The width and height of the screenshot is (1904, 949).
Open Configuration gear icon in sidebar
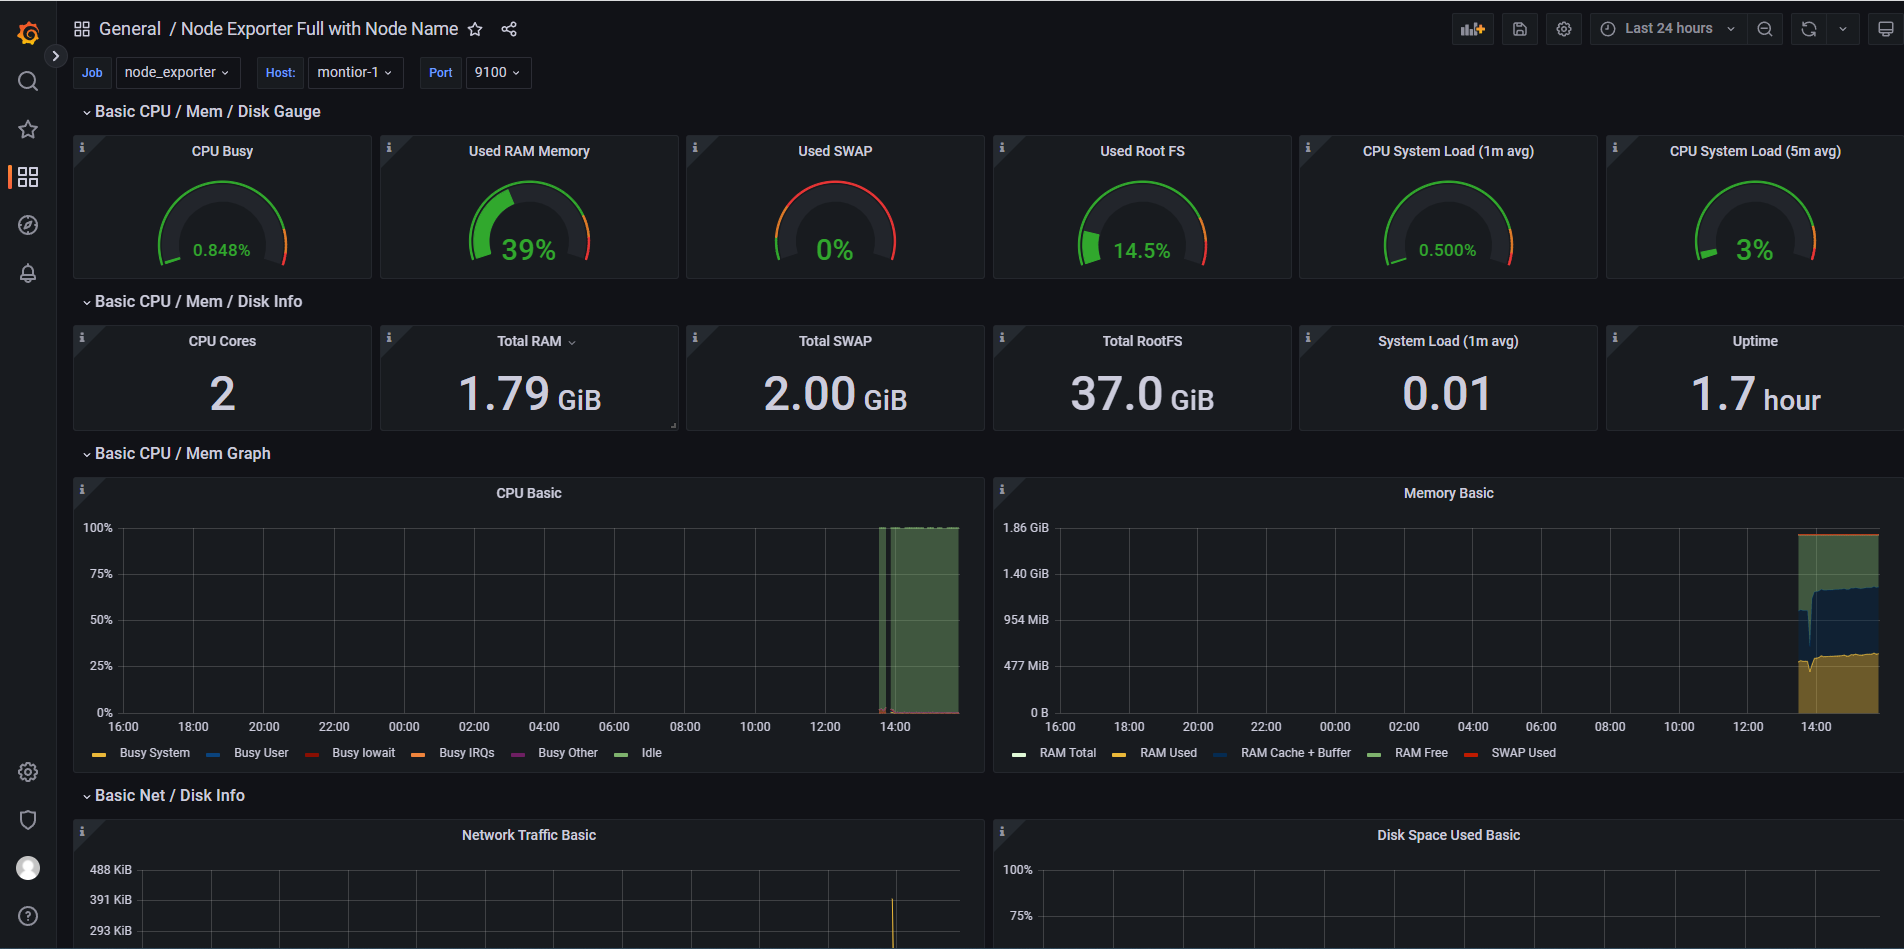click(28, 772)
